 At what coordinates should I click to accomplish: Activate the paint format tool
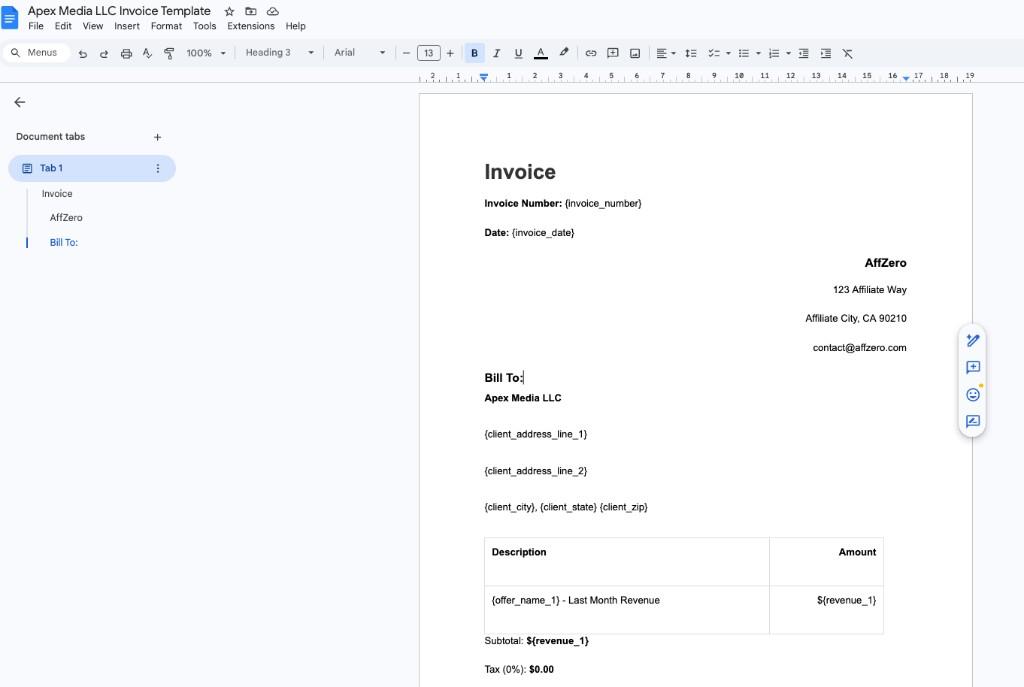tap(169, 54)
